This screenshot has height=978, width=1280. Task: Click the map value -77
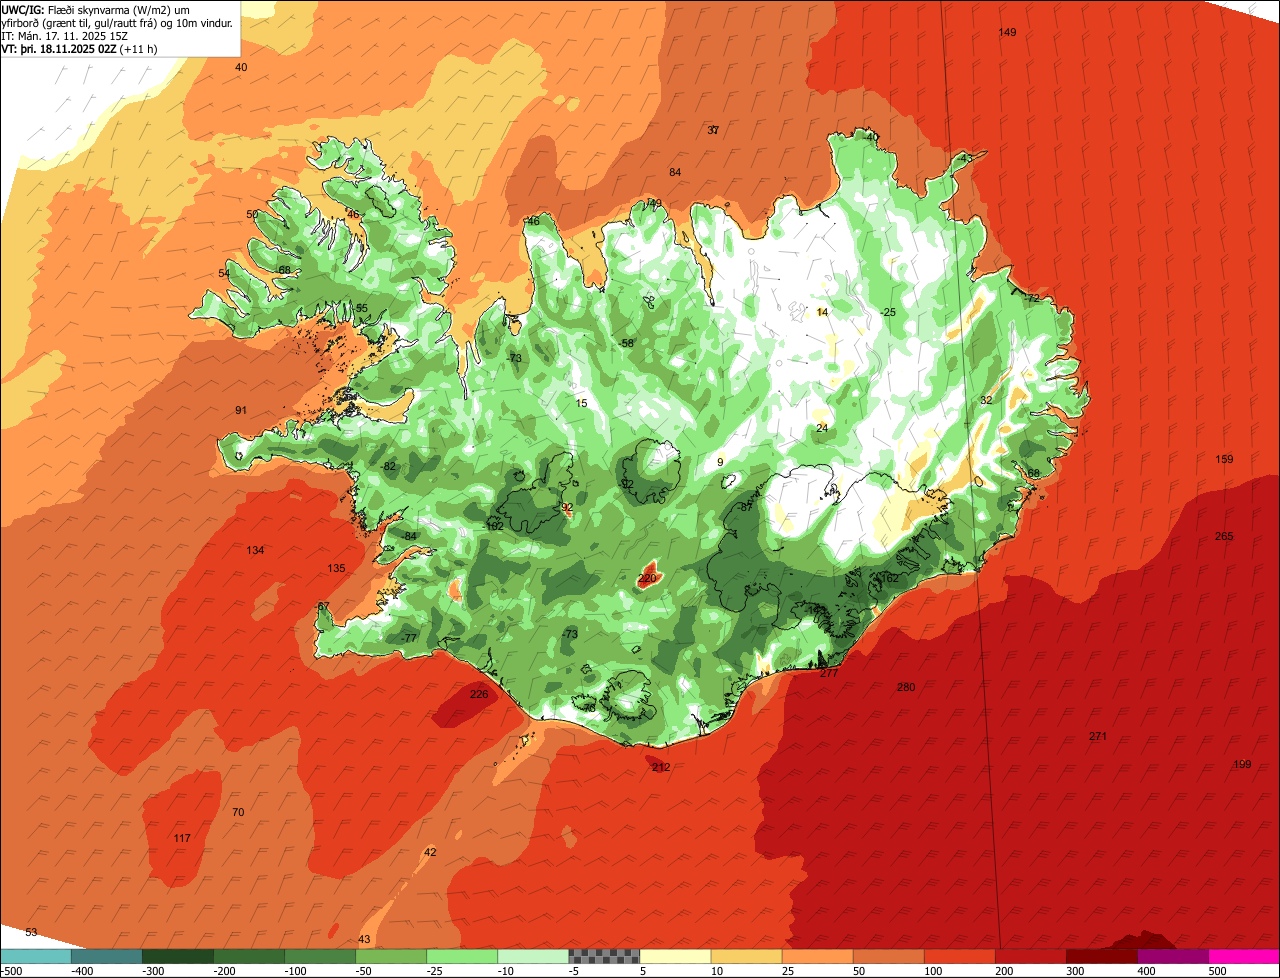[x=409, y=638]
